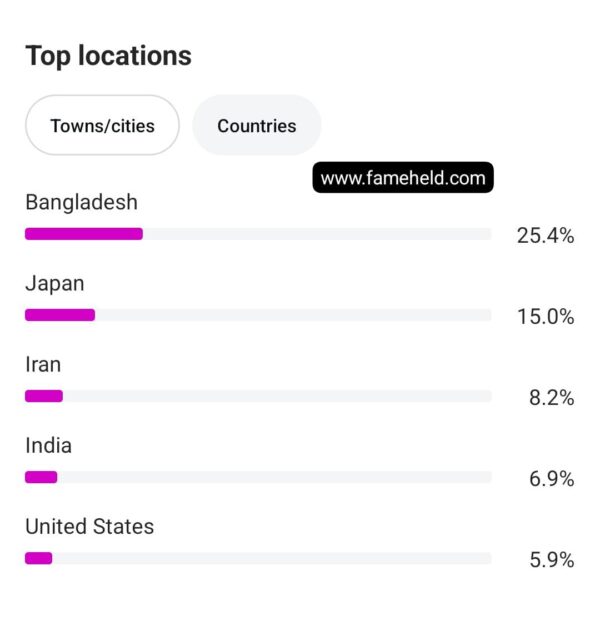
Task: Click the Bangladesh magenta progress bar
Action: 84,234
